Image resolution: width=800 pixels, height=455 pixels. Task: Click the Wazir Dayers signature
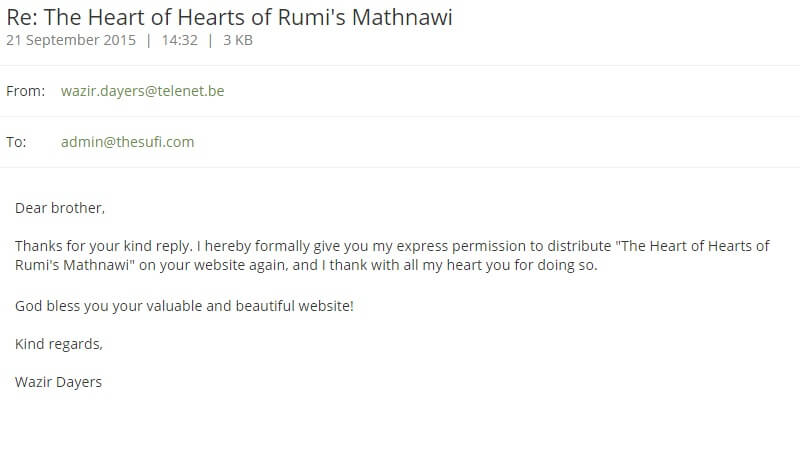pos(58,382)
